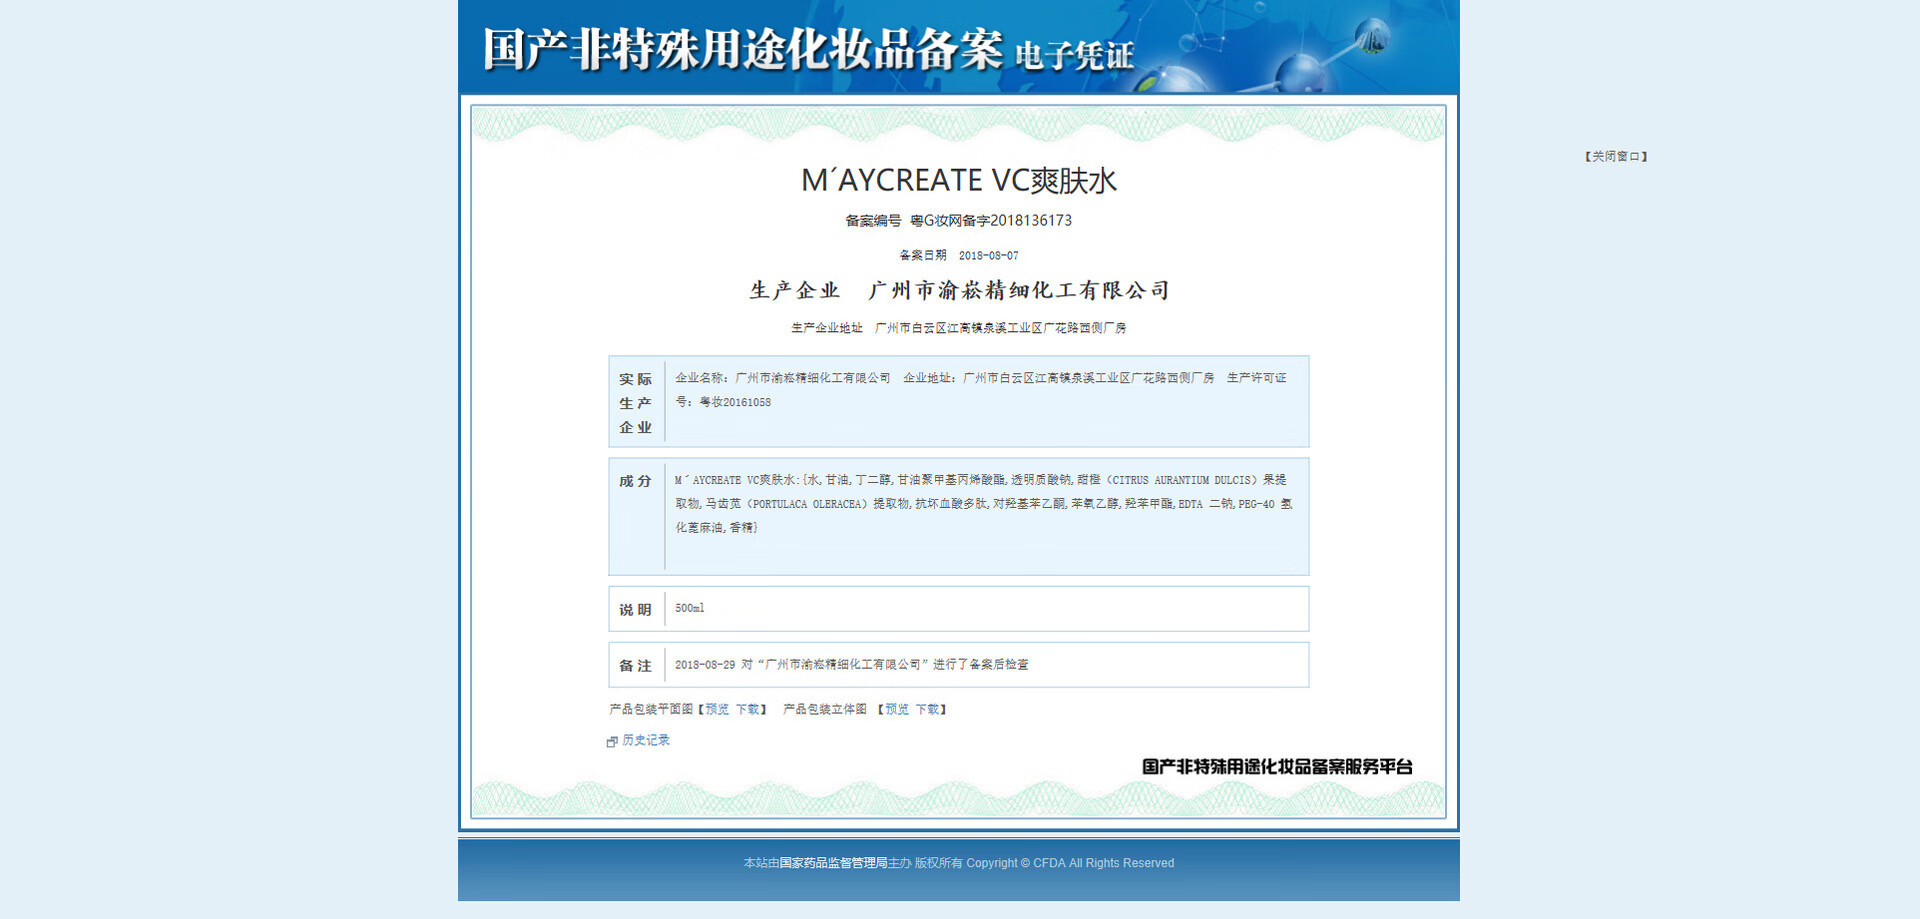This screenshot has width=1920, height=919.
Task: Click the filing date 2018-08-07
Action: tap(988, 256)
